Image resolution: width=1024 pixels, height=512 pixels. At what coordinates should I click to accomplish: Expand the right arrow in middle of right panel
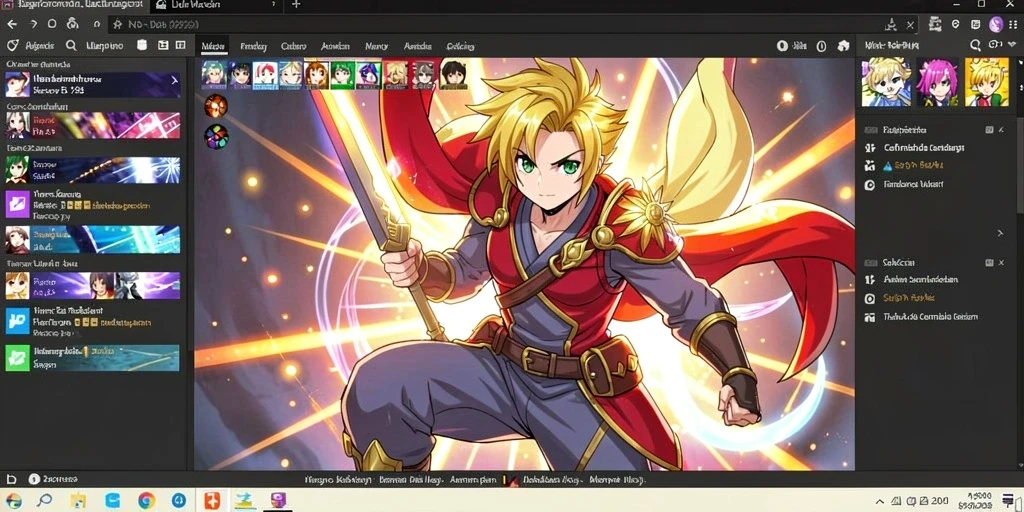pyautogui.click(x=1000, y=233)
